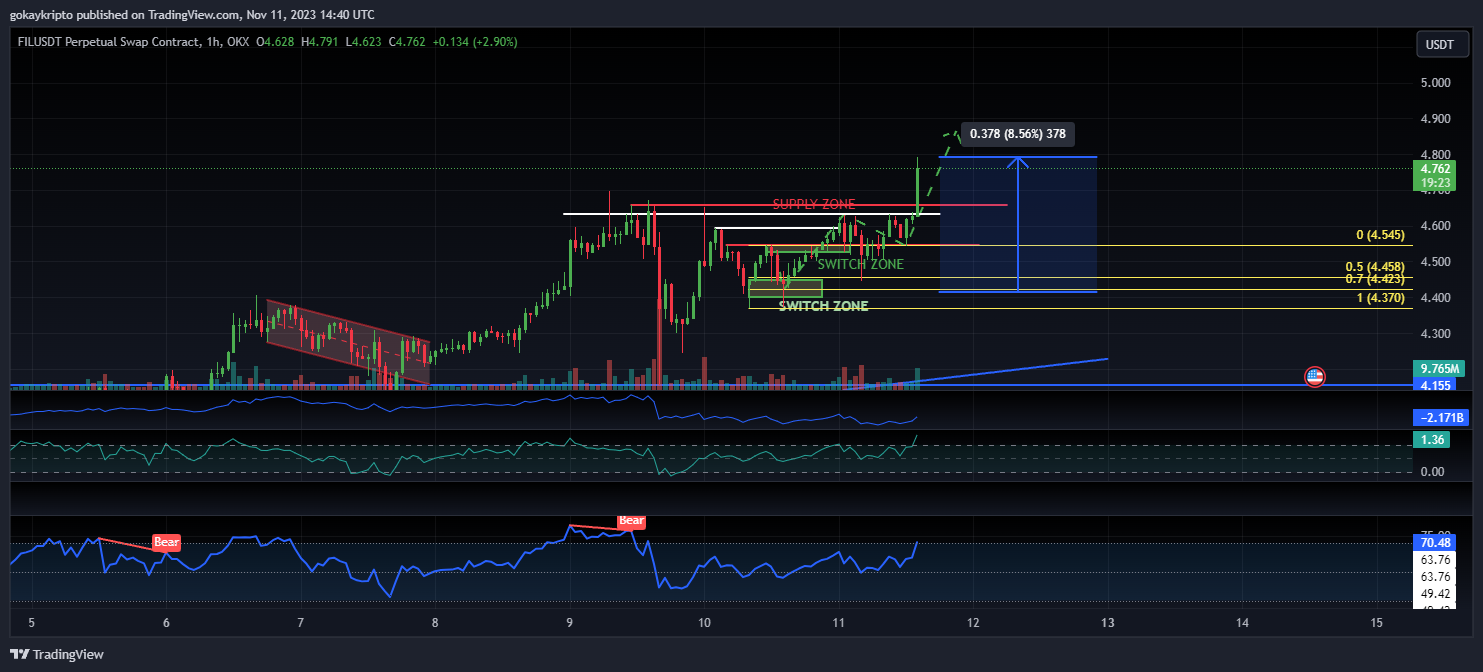Click the gokaykripto published header text
This screenshot has height=672, width=1483.
pos(192,14)
